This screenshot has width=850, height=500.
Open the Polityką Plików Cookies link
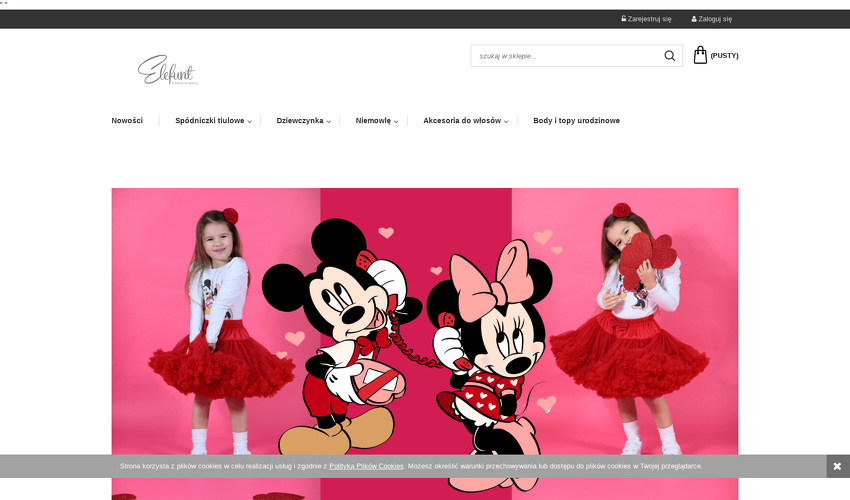pyautogui.click(x=366, y=466)
